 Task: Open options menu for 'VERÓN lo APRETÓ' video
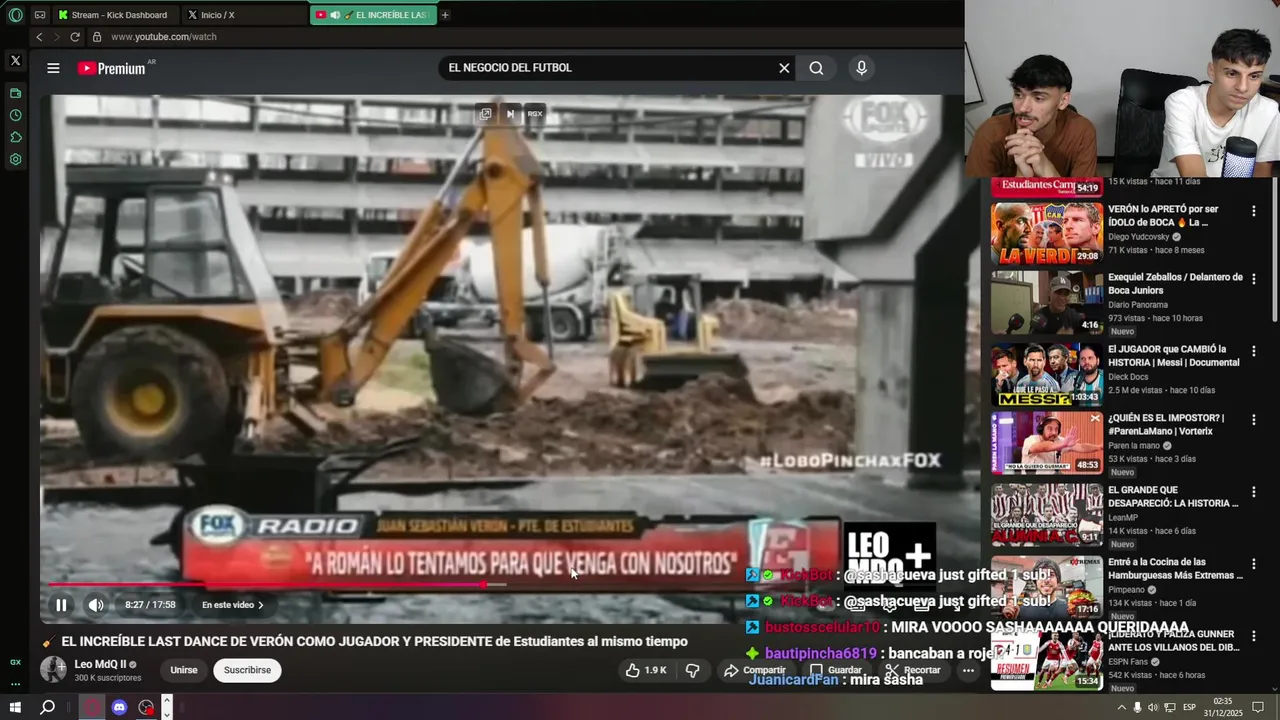[1253, 211]
